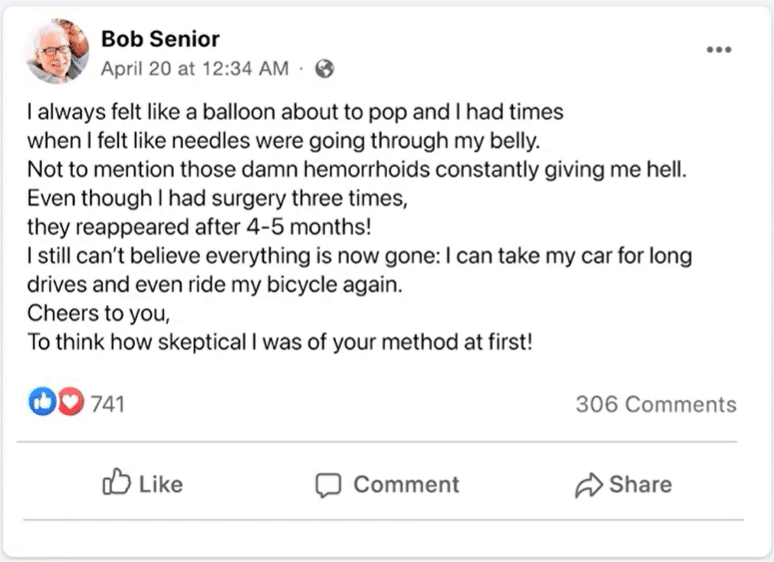
Task: Click the "Bob Senior" author name
Action: click(x=160, y=39)
